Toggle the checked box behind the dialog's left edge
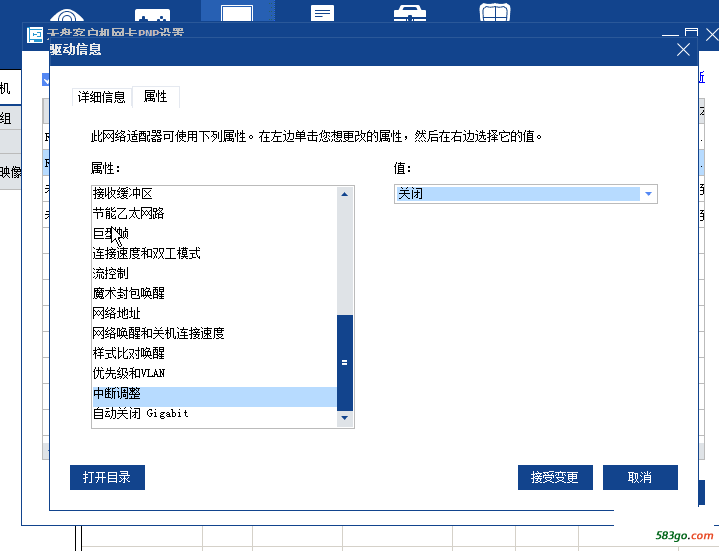Screen dimensions: 719x551 (46, 79)
